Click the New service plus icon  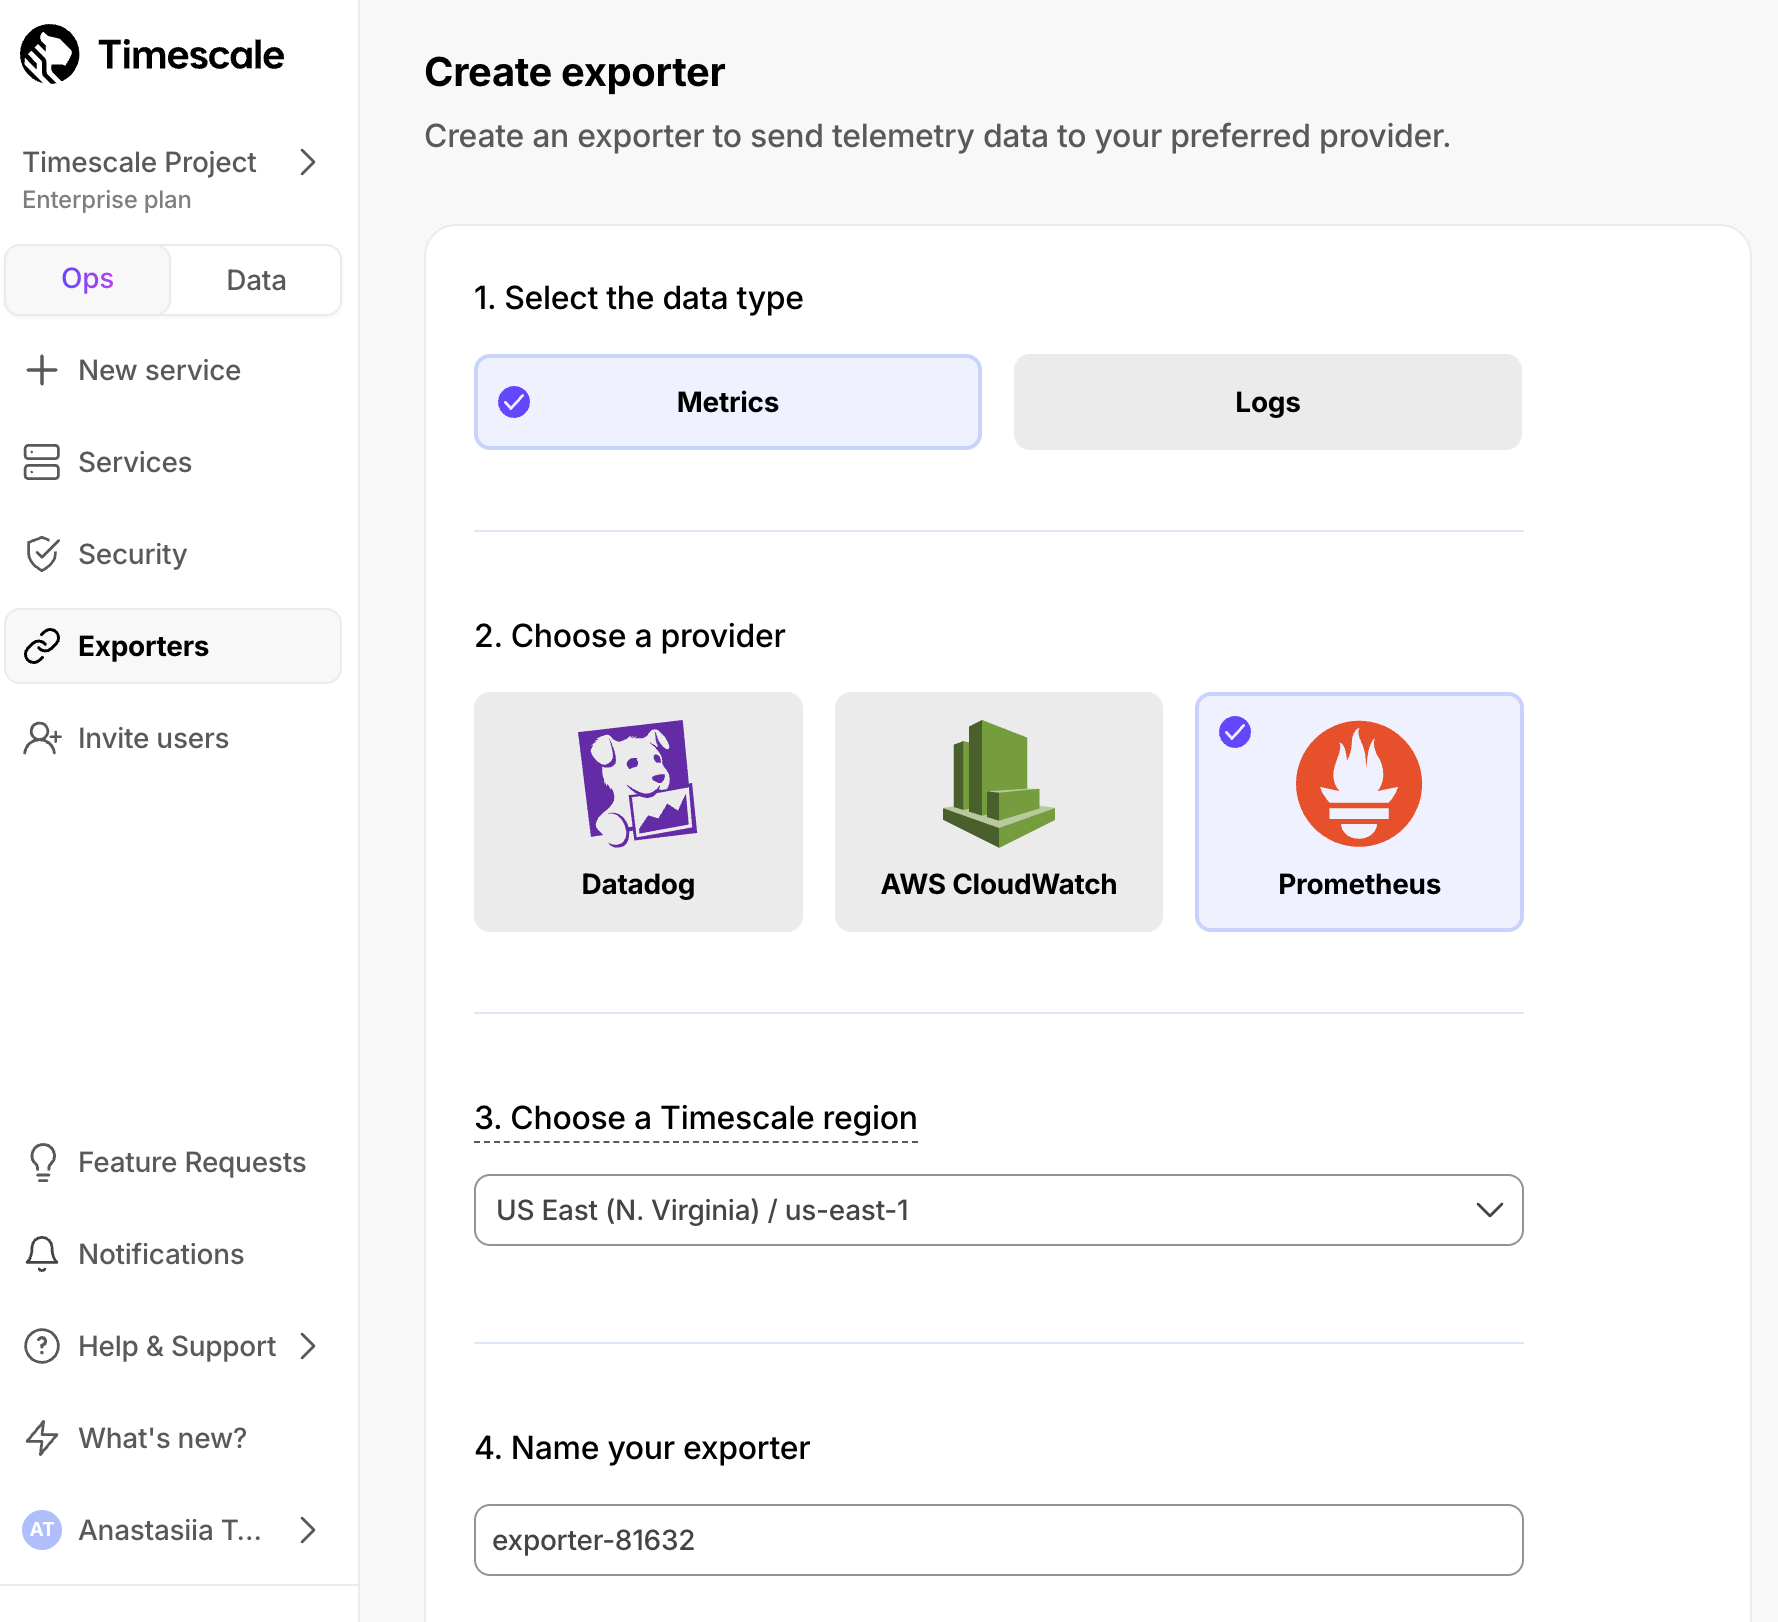pos(42,370)
